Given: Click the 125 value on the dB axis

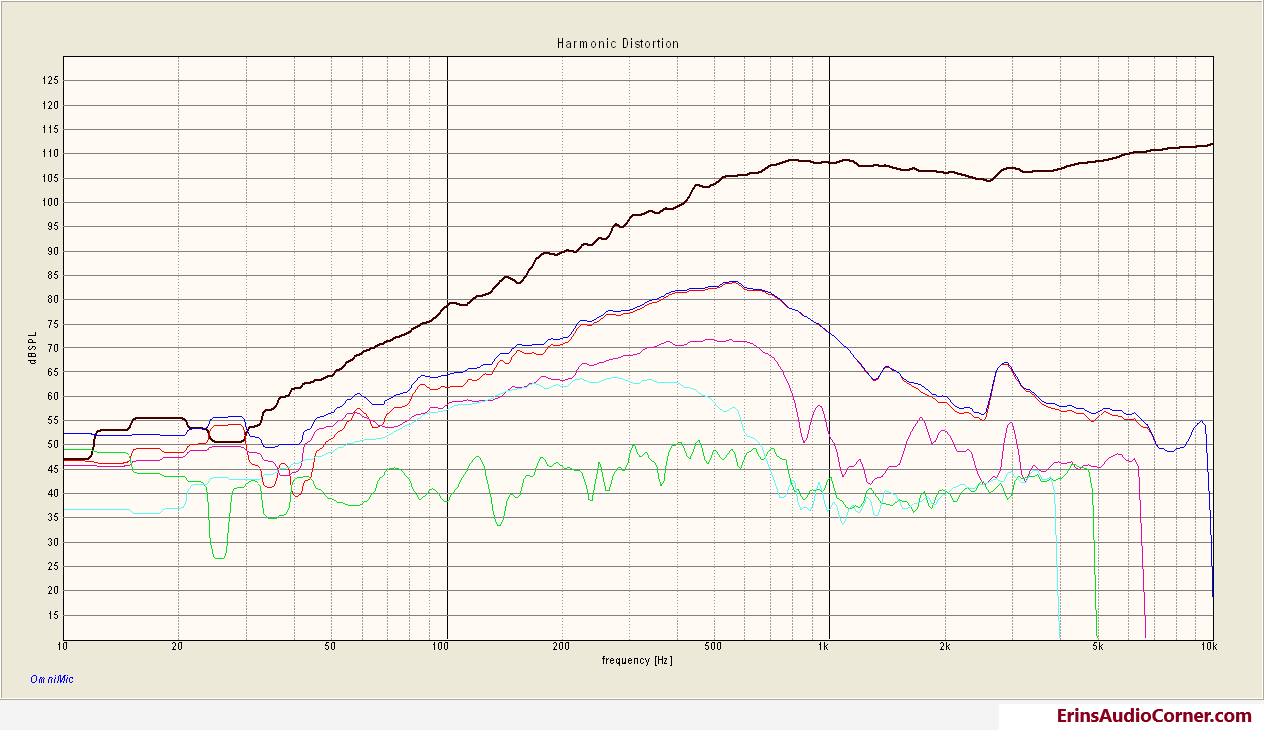Looking at the screenshot, I should click(x=52, y=81).
